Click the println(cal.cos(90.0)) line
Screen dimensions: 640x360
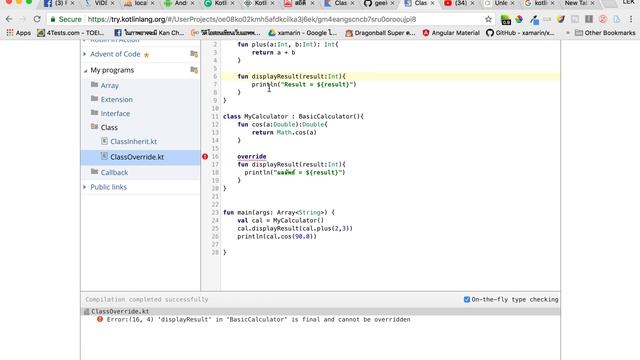click(277, 236)
